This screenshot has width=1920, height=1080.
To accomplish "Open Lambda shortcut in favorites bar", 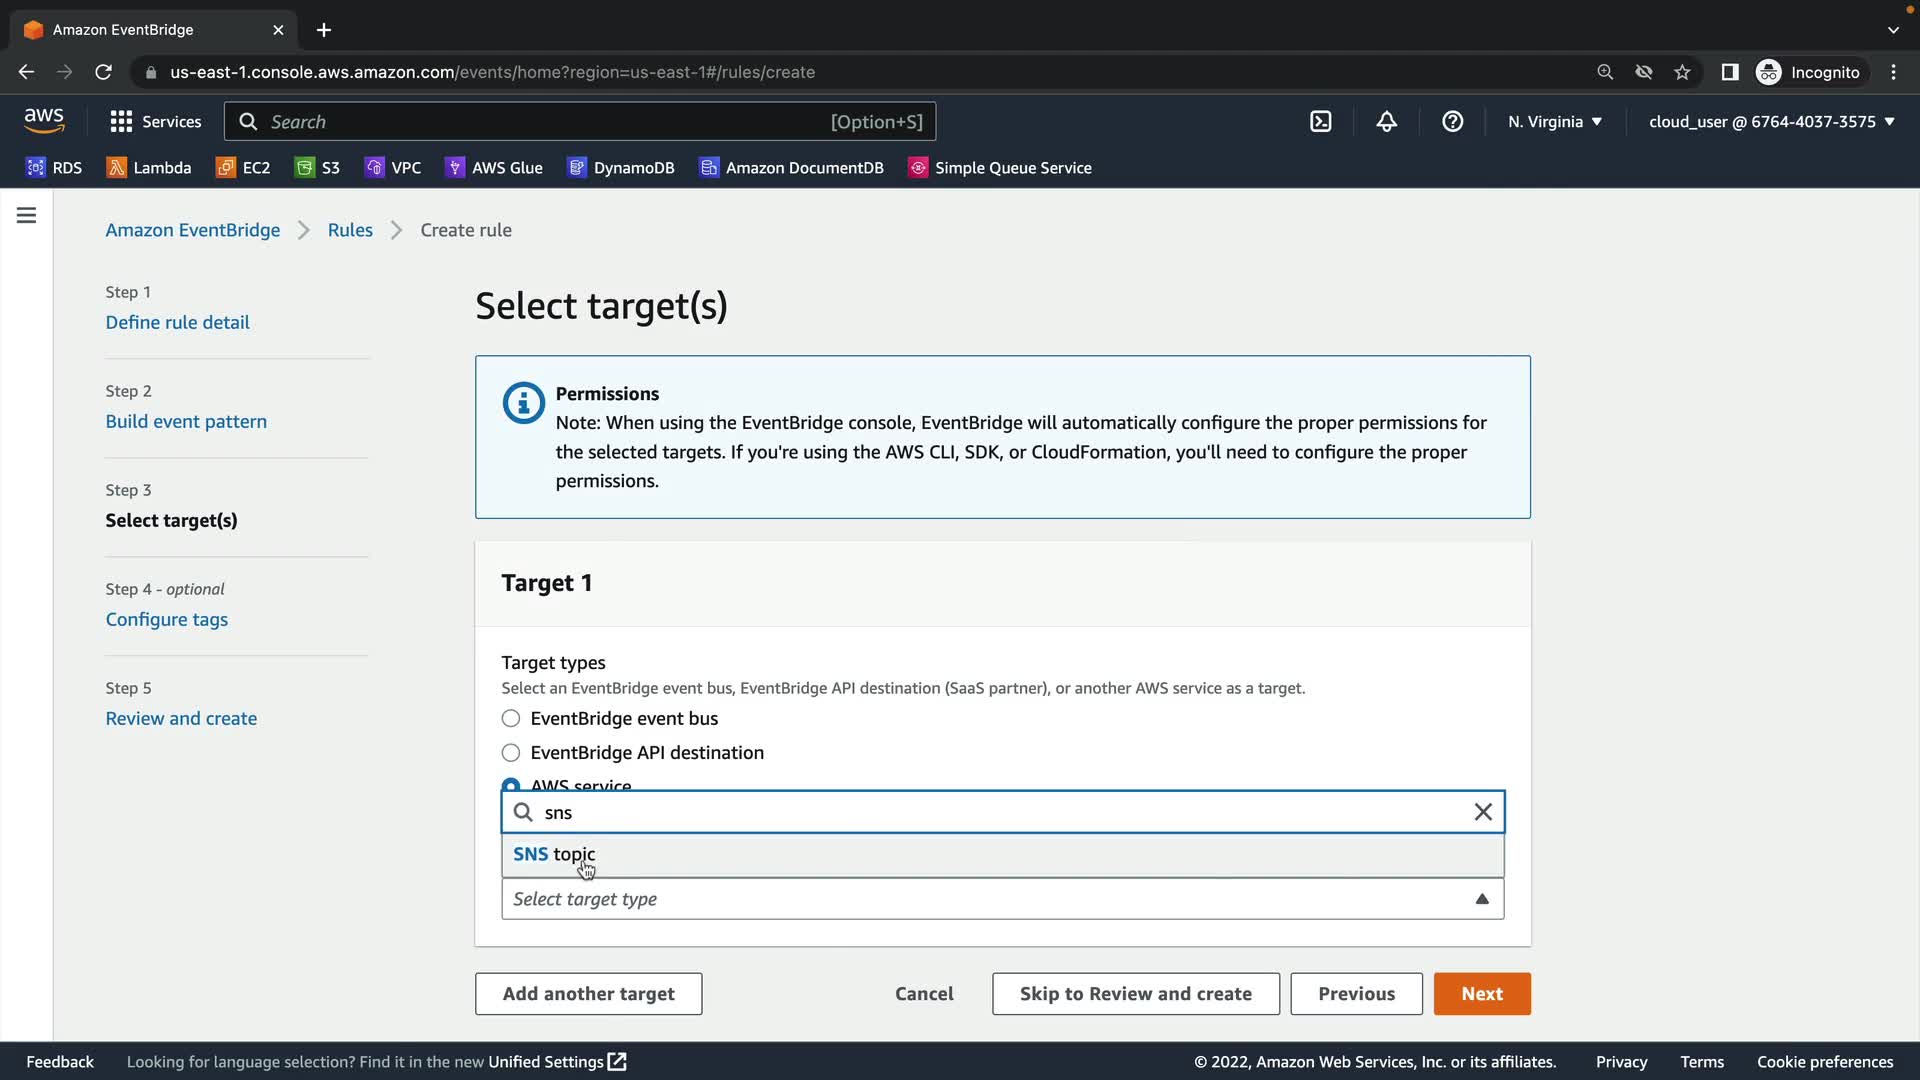I will [149, 168].
